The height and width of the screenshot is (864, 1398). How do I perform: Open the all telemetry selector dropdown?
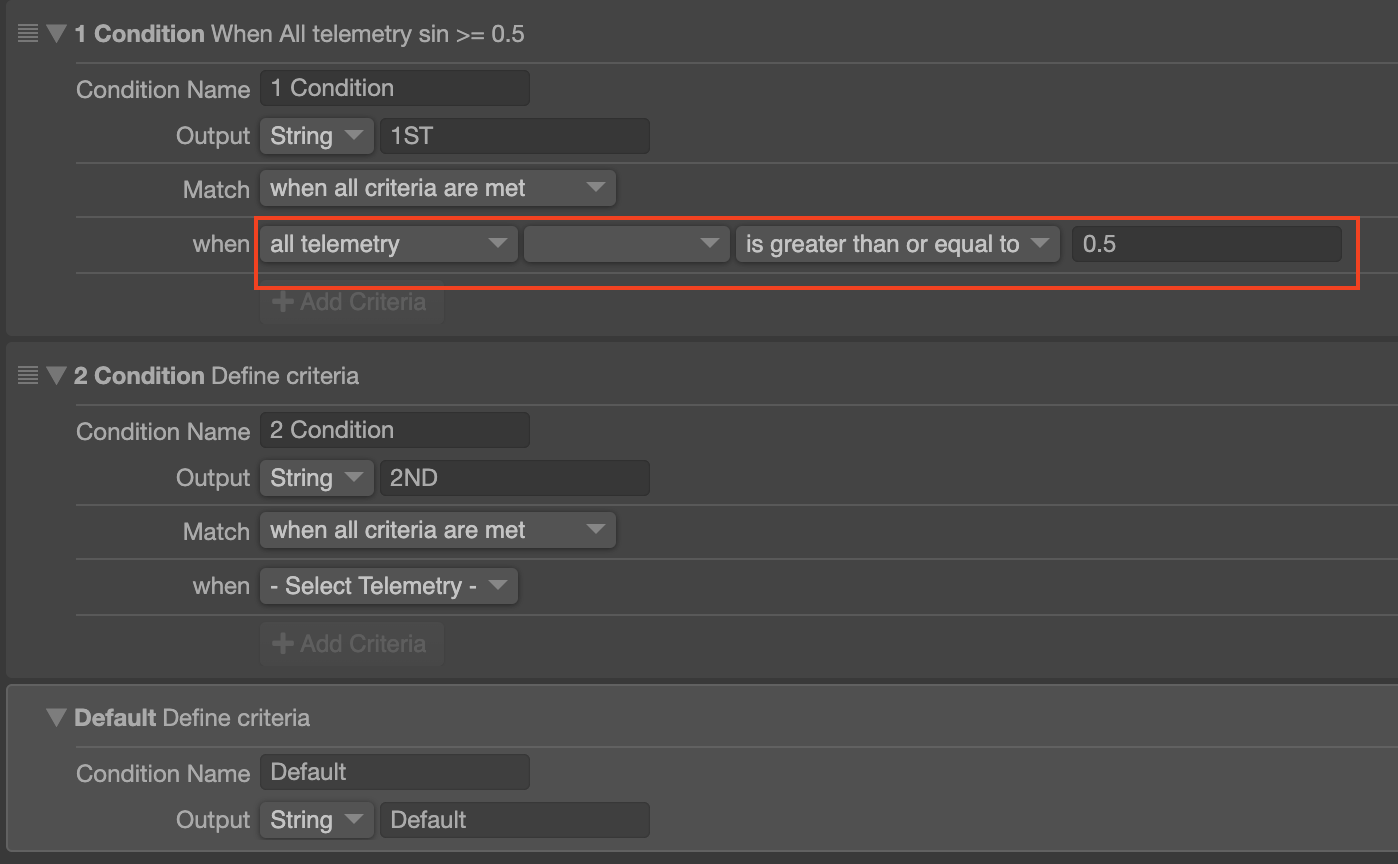(388, 244)
